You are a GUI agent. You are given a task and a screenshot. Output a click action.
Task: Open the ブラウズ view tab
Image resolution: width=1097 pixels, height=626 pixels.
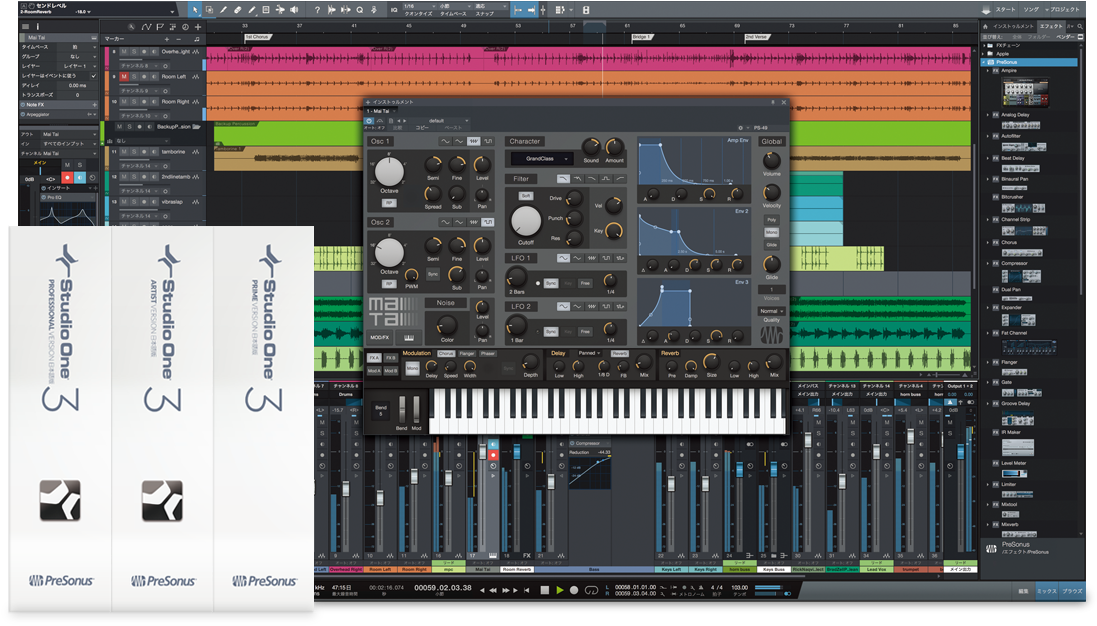[x=1073, y=591]
